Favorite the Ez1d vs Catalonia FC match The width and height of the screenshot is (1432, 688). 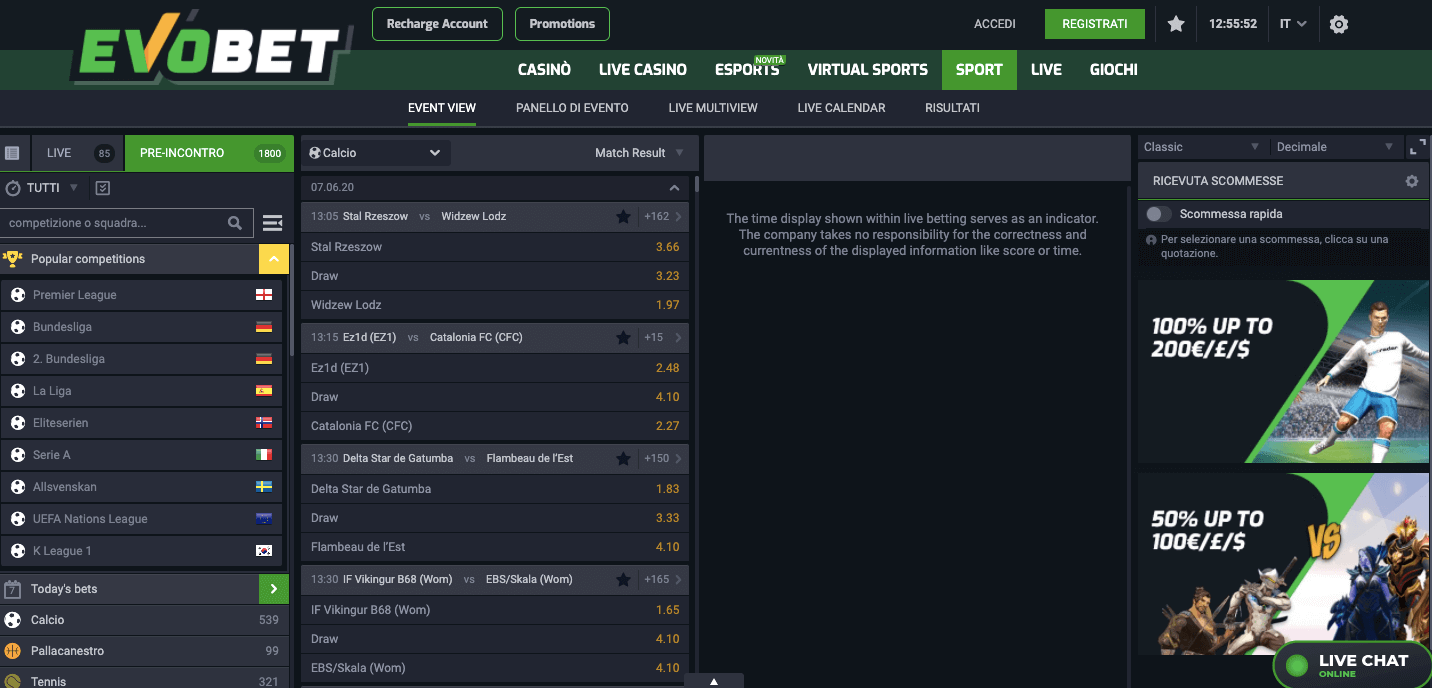623,338
